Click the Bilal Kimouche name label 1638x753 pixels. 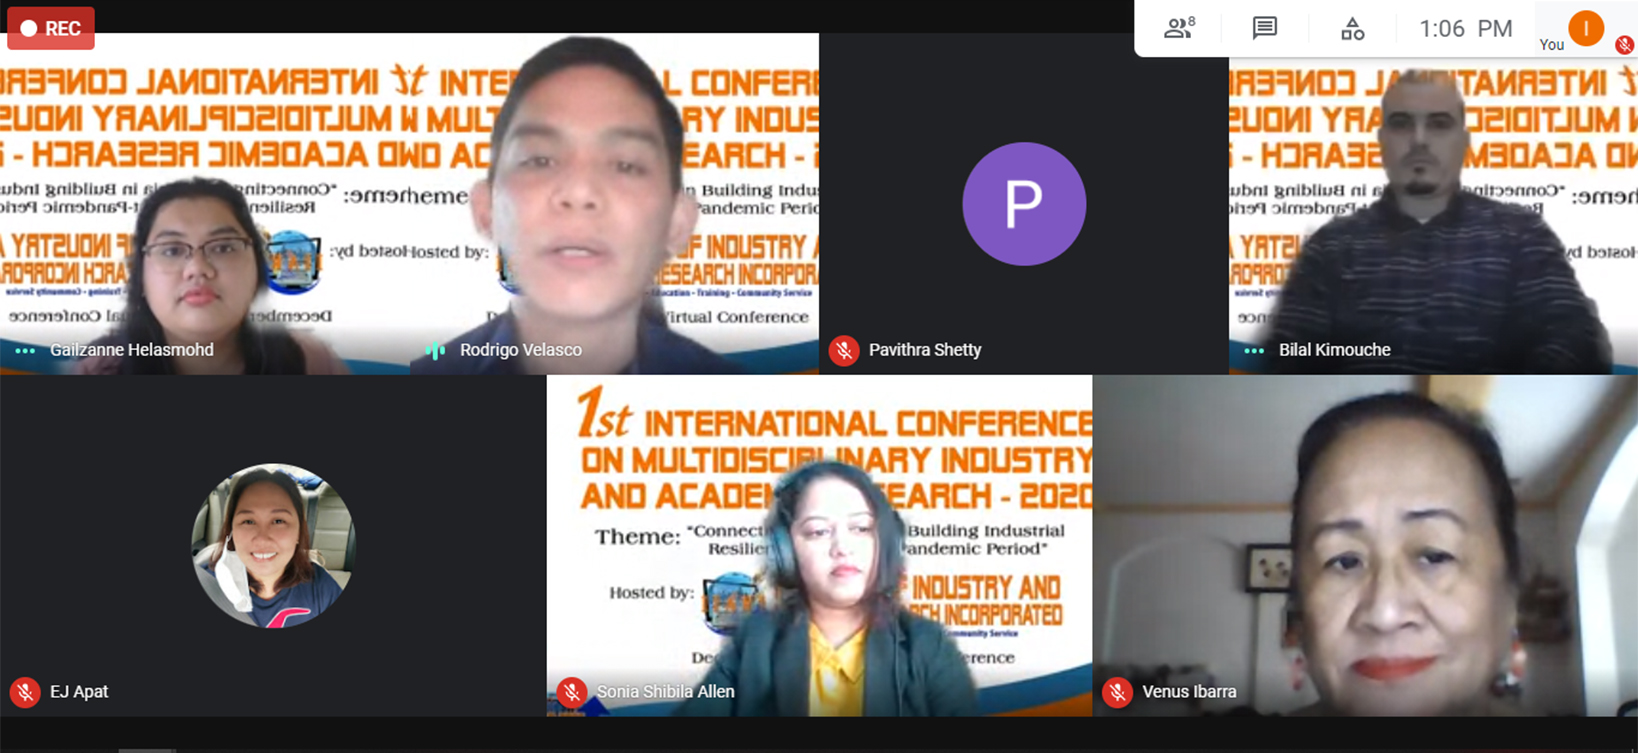pos(1334,350)
